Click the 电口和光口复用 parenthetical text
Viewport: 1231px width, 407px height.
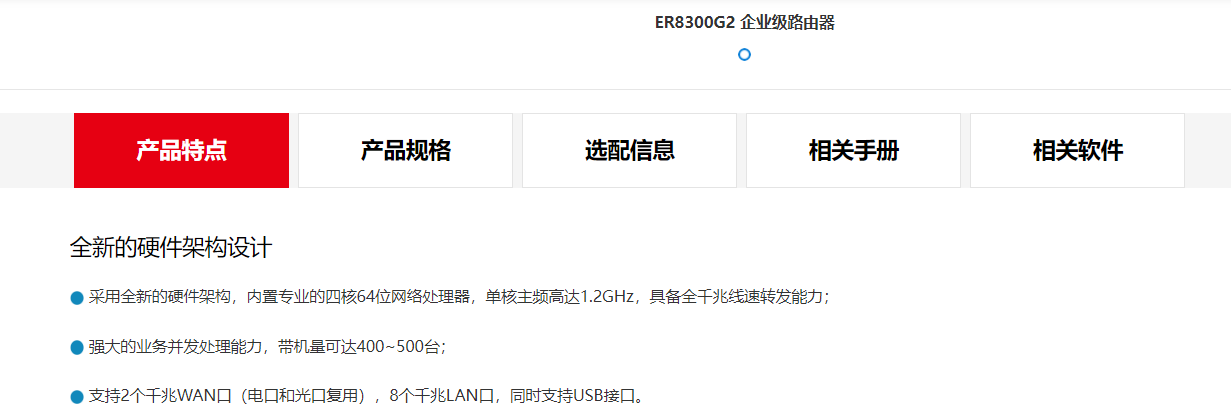[297, 396]
